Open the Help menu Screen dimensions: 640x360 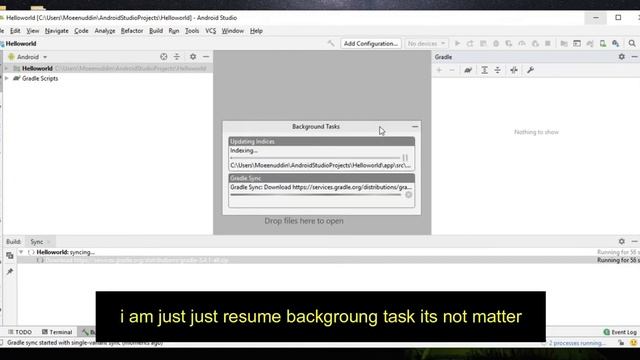click(256, 31)
